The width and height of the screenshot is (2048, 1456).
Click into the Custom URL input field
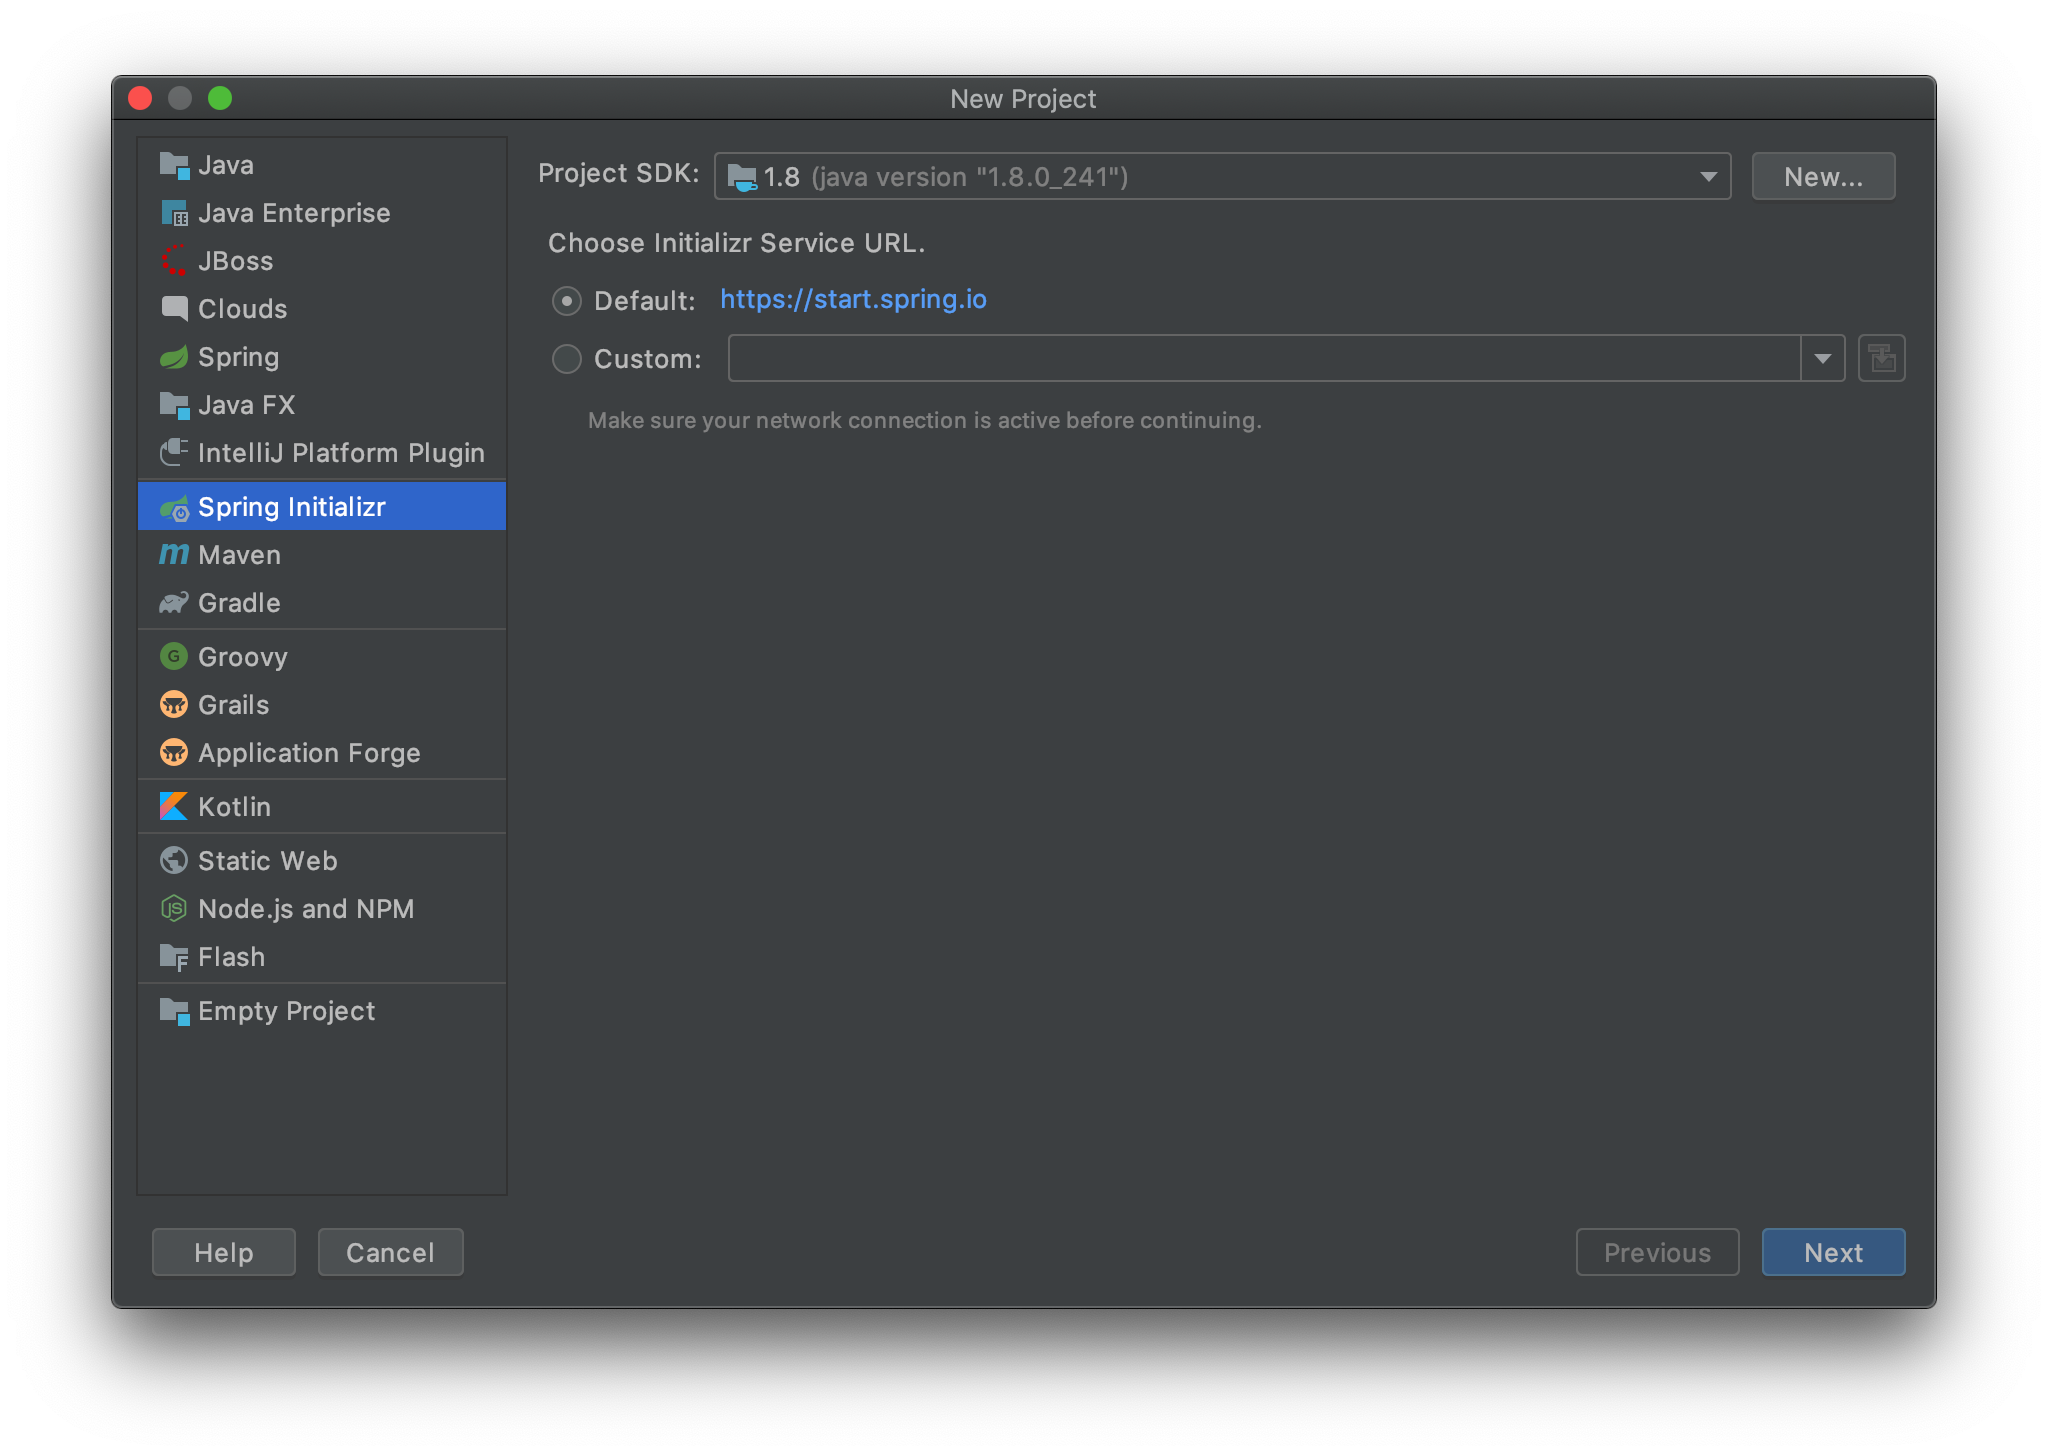click(1264, 358)
